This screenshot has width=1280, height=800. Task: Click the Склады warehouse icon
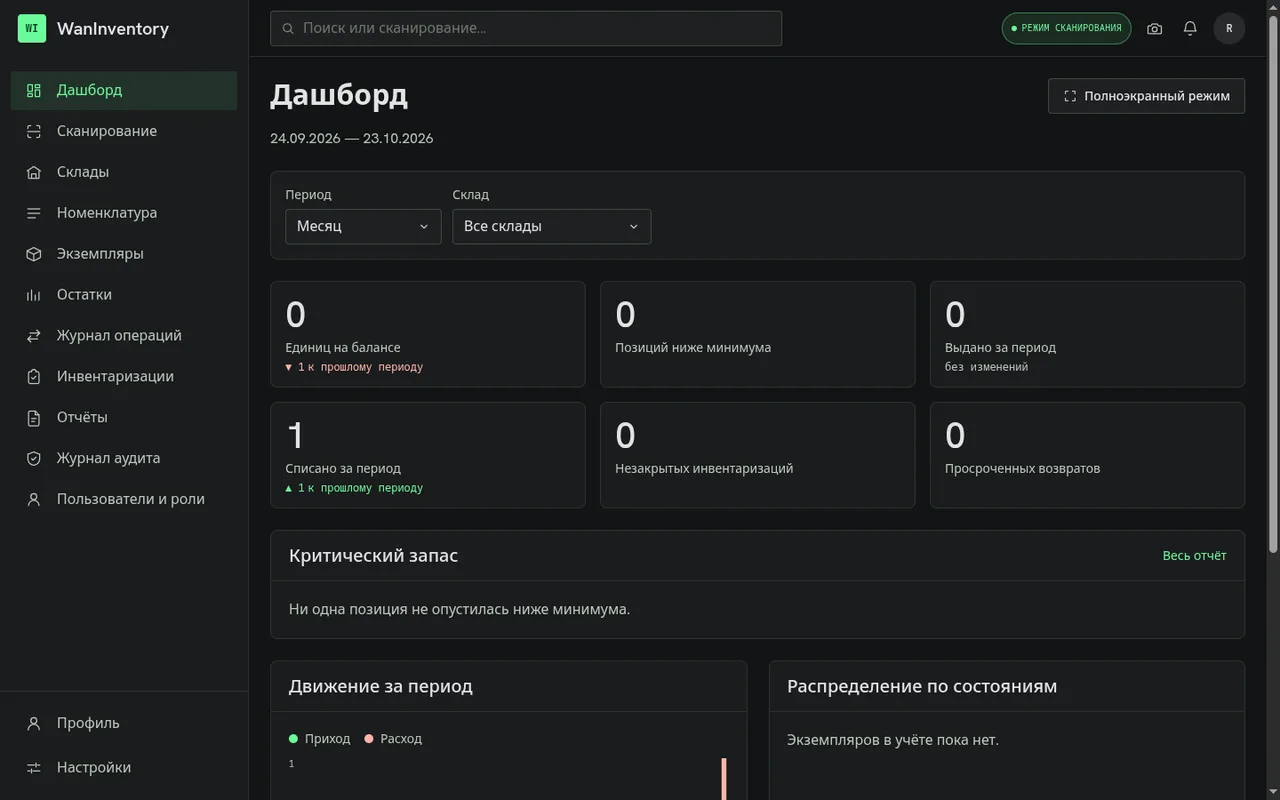point(34,172)
